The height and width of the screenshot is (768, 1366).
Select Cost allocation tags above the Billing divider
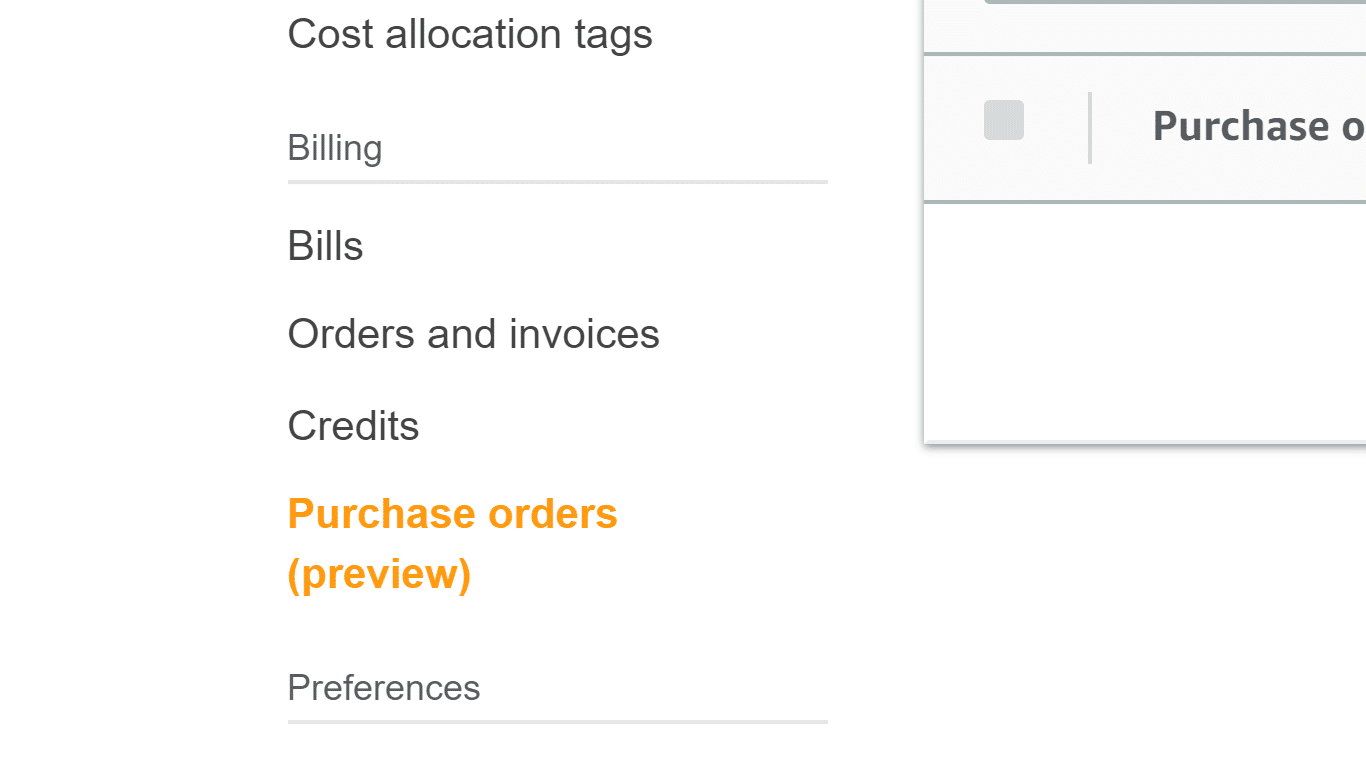(x=470, y=34)
